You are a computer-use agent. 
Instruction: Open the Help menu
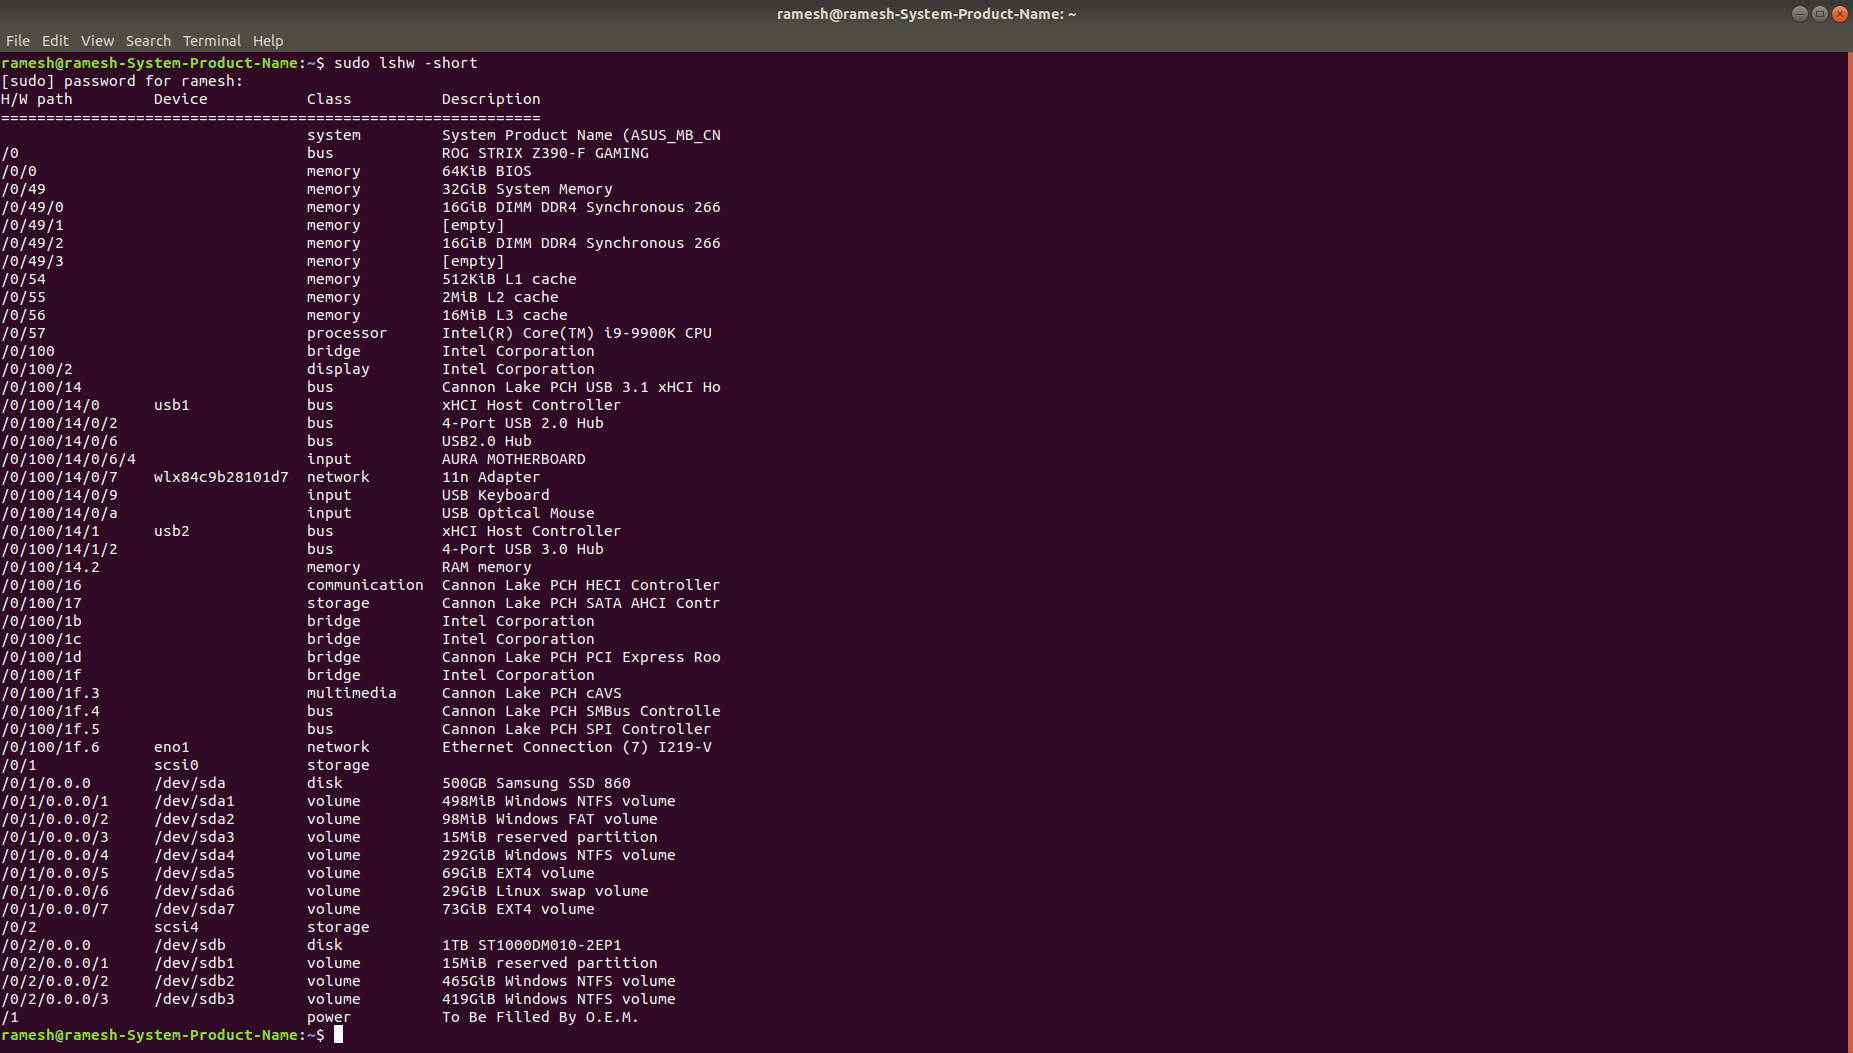(268, 40)
